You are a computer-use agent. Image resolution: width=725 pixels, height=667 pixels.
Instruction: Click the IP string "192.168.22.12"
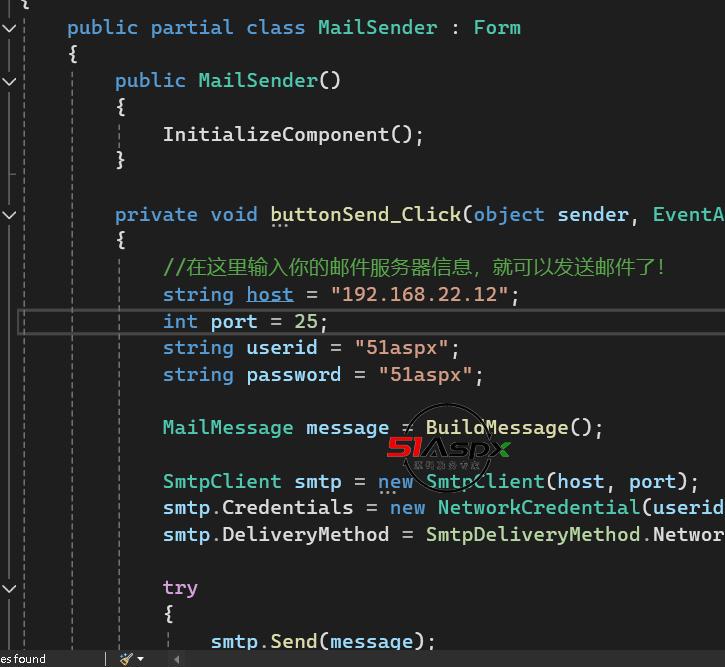[x=419, y=295]
